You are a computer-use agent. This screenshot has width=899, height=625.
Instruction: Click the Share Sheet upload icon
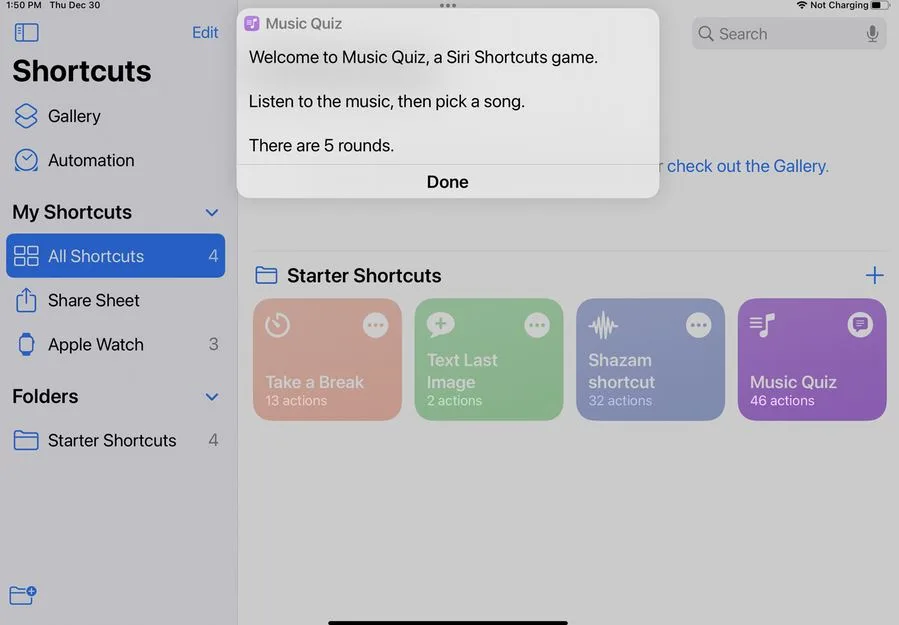[26, 300]
